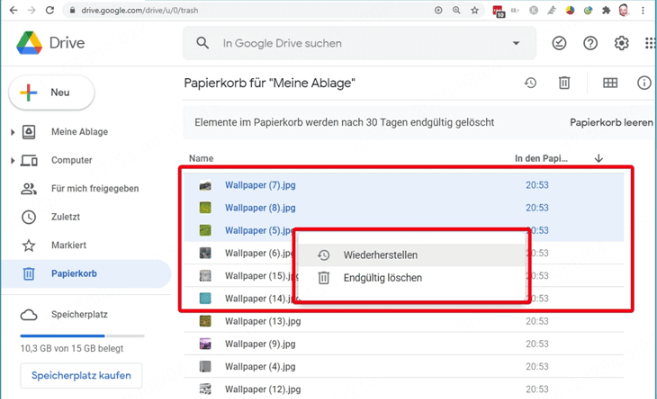Open Für mich freigegeben
The height and width of the screenshot is (399, 657).
[x=95, y=189]
